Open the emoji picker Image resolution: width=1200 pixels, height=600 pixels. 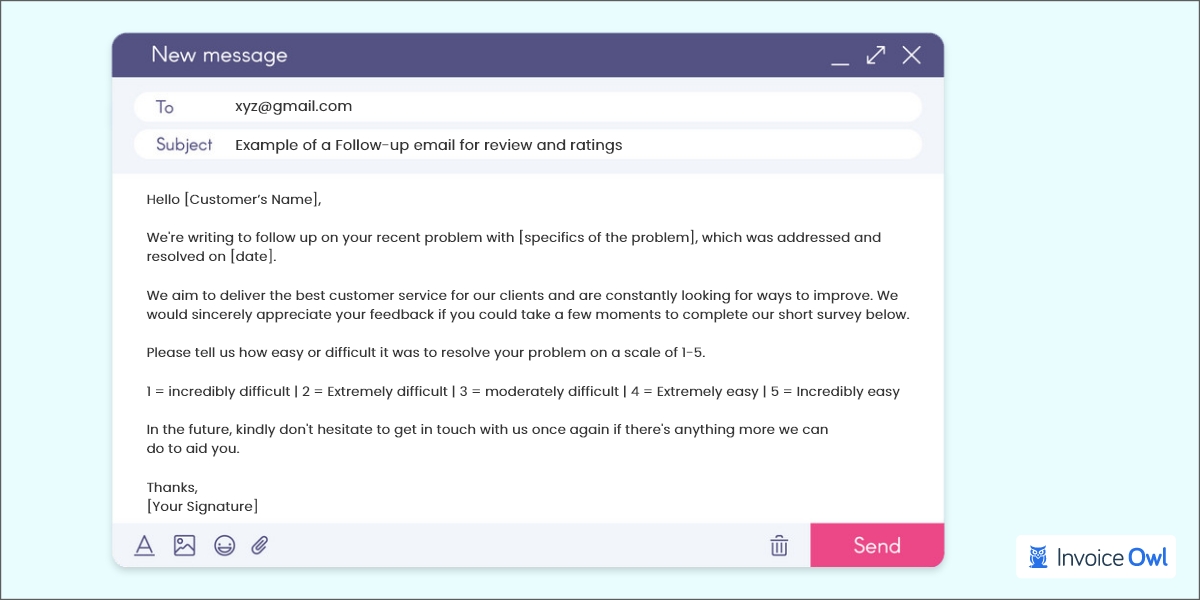tap(223, 545)
